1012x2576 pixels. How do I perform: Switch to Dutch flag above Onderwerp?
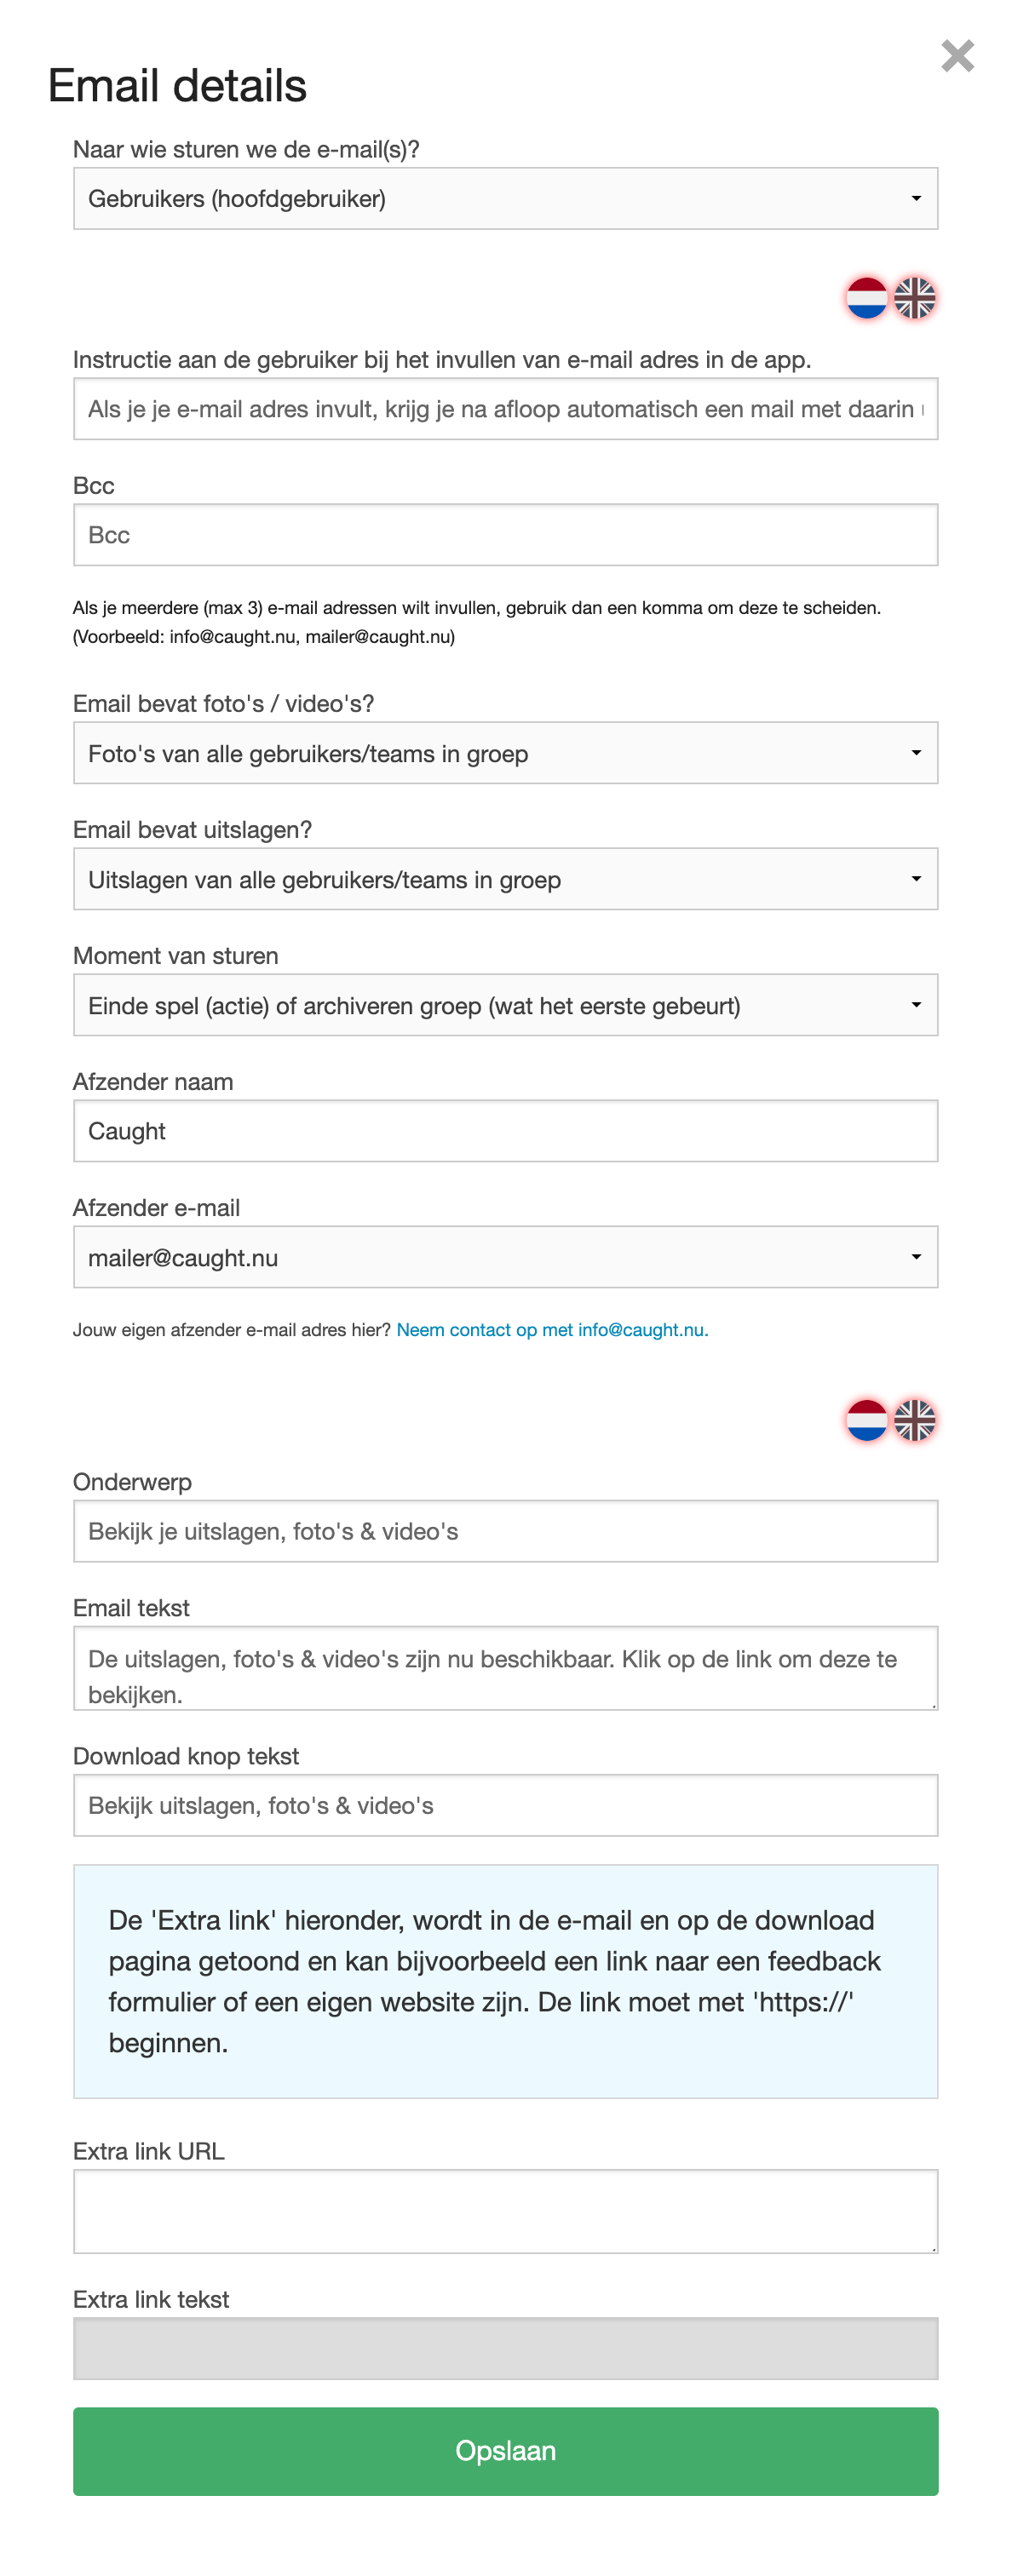(x=866, y=1420)
